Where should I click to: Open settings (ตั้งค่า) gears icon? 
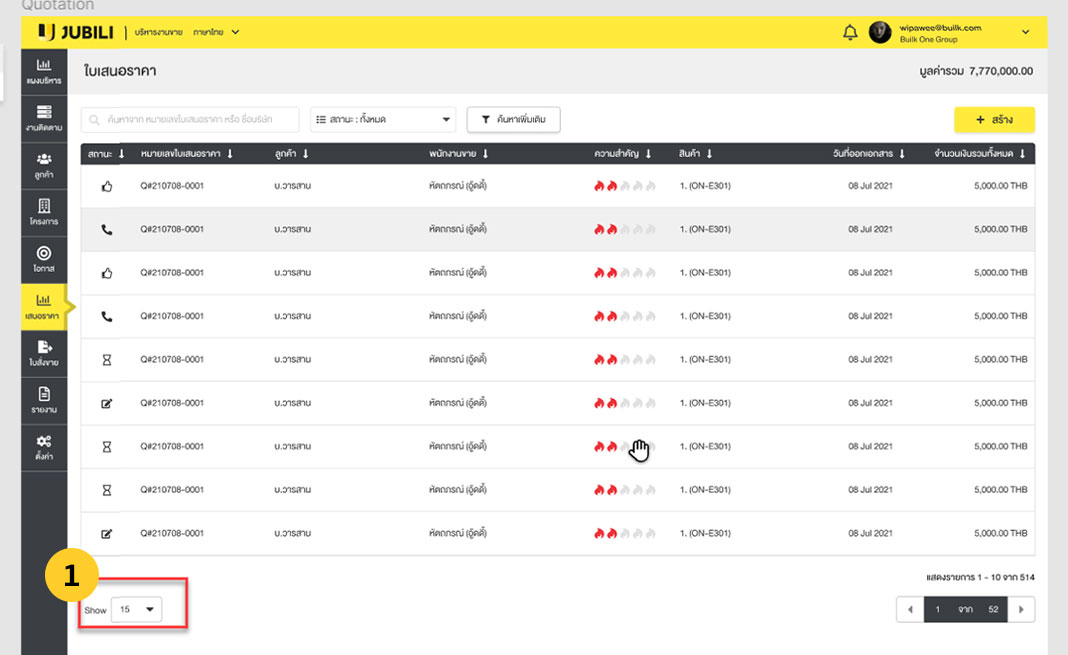point(44,446)
